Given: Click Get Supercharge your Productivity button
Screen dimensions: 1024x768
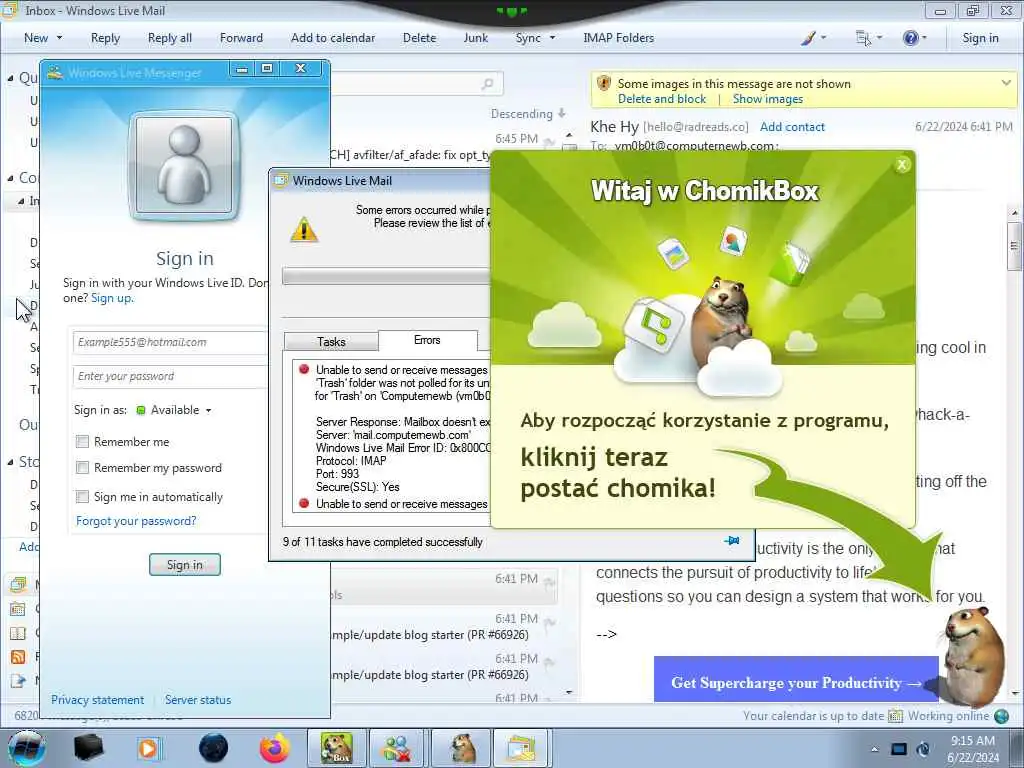Looking at the screenshot, I should 795,679.
